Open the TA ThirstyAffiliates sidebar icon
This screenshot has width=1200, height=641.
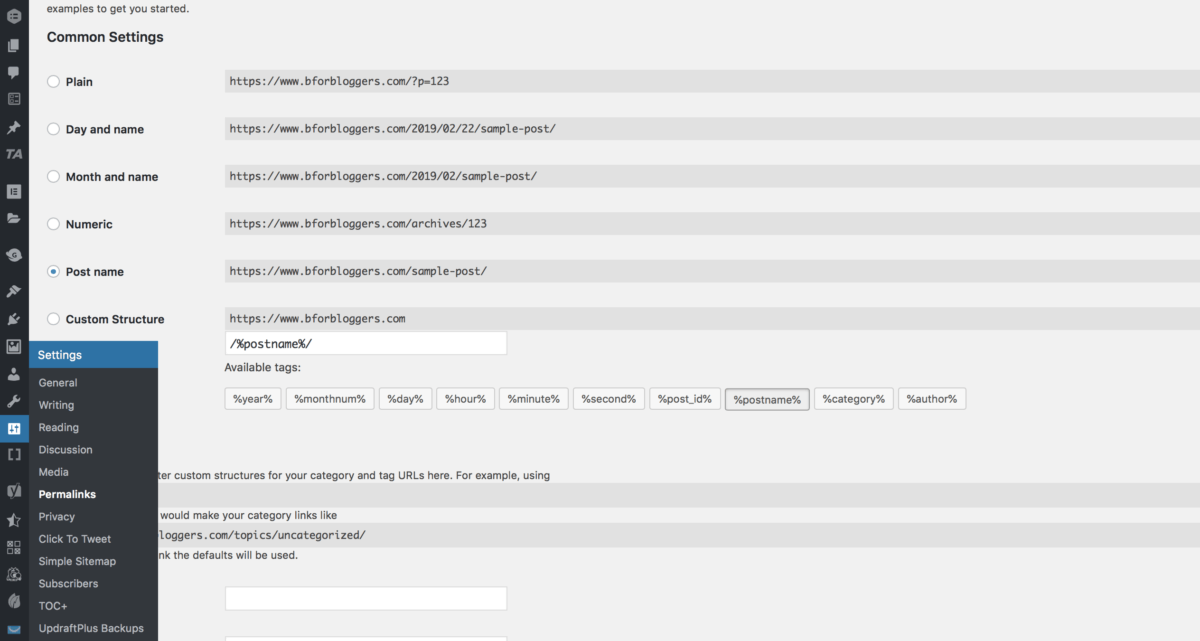click(x=14, y=154)
